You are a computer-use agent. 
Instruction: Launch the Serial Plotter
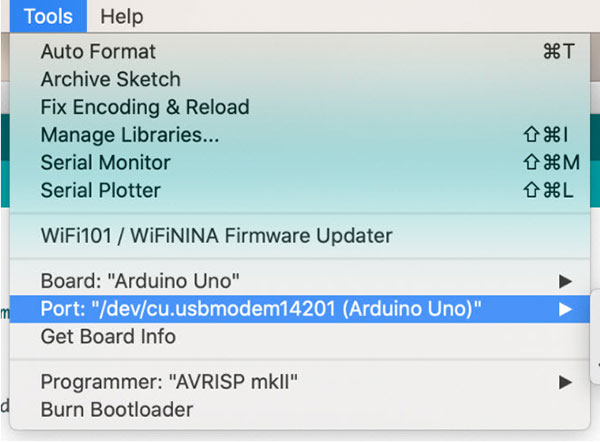point(100,190)
